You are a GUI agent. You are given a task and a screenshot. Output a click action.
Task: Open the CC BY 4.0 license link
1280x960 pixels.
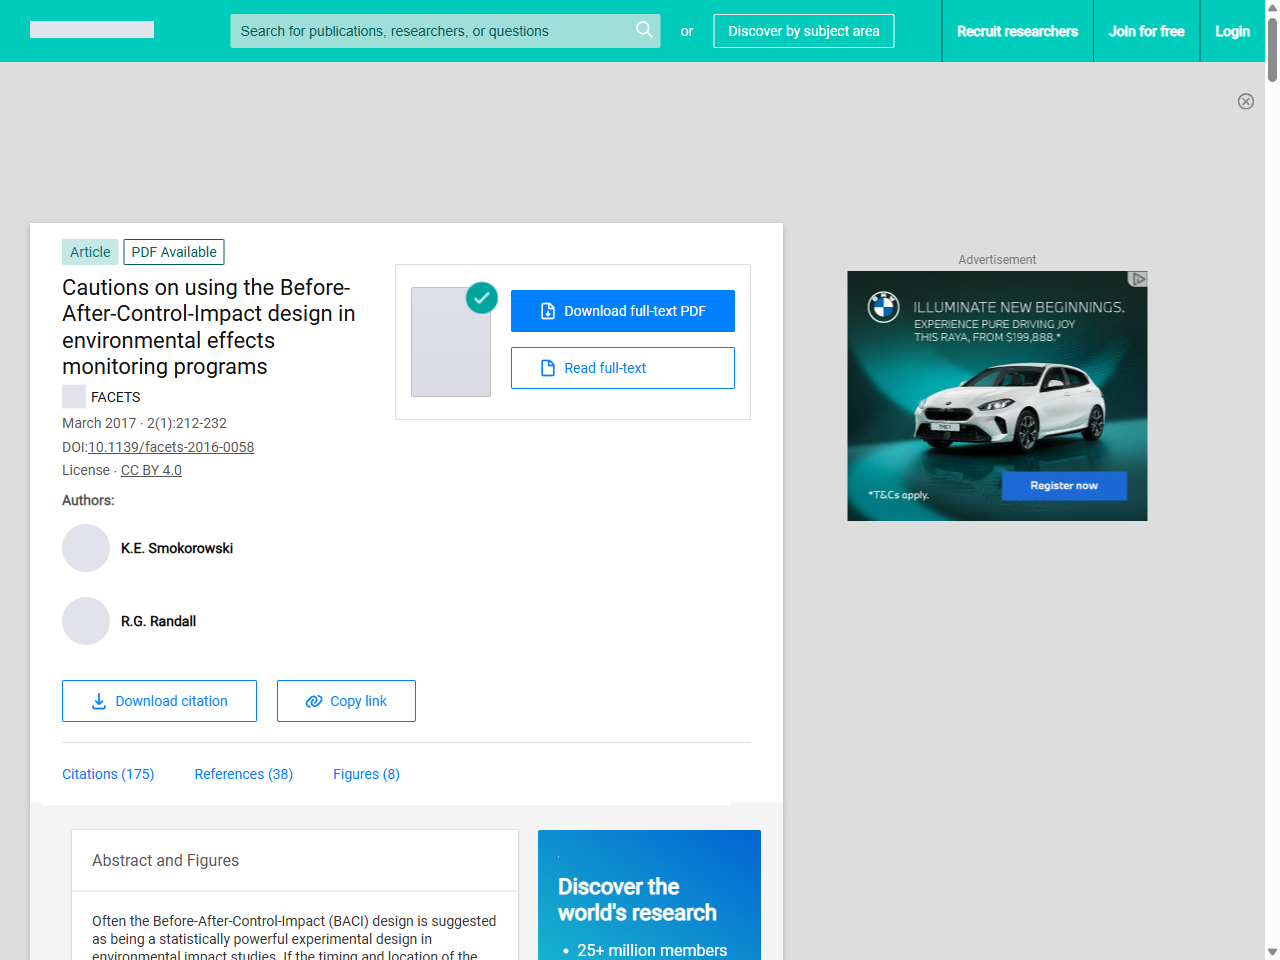pyautogui.click(x=151, y=470)
